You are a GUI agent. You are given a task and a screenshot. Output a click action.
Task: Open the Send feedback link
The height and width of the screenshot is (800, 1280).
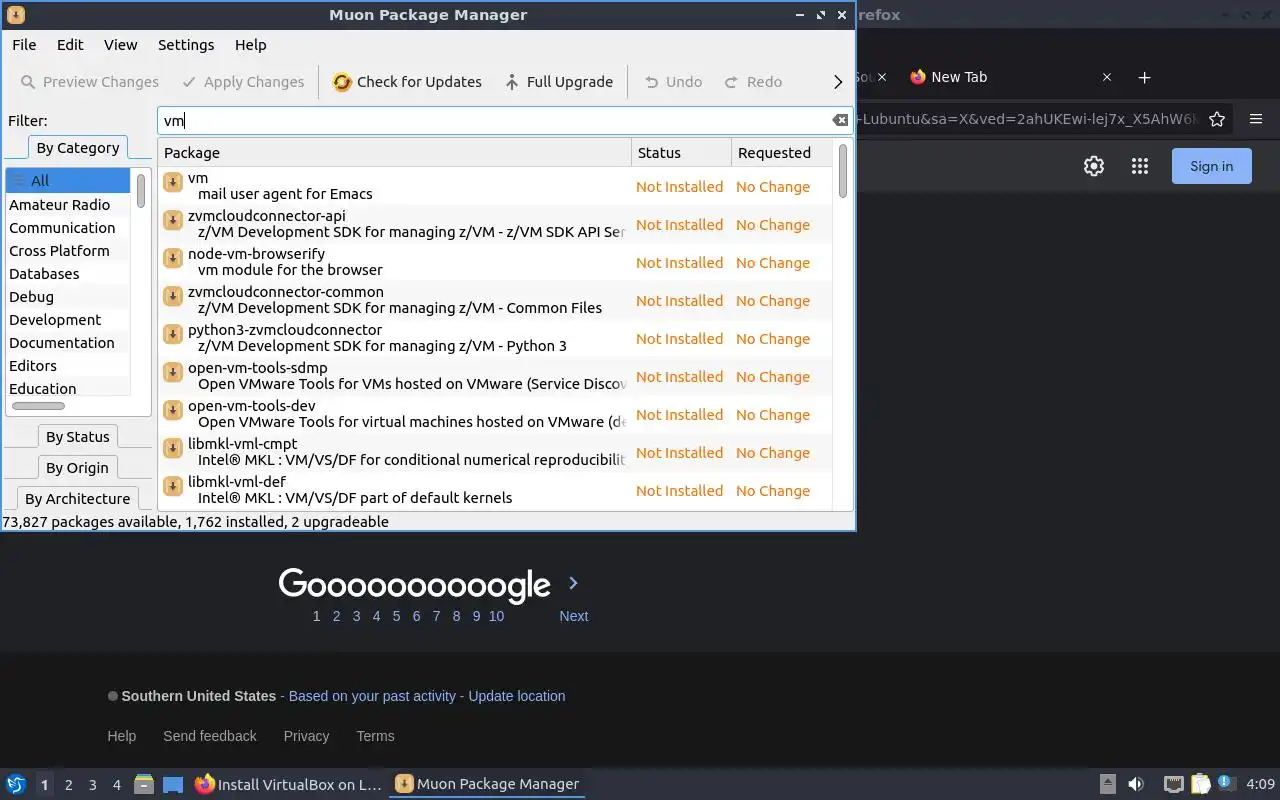pos(210,736)
